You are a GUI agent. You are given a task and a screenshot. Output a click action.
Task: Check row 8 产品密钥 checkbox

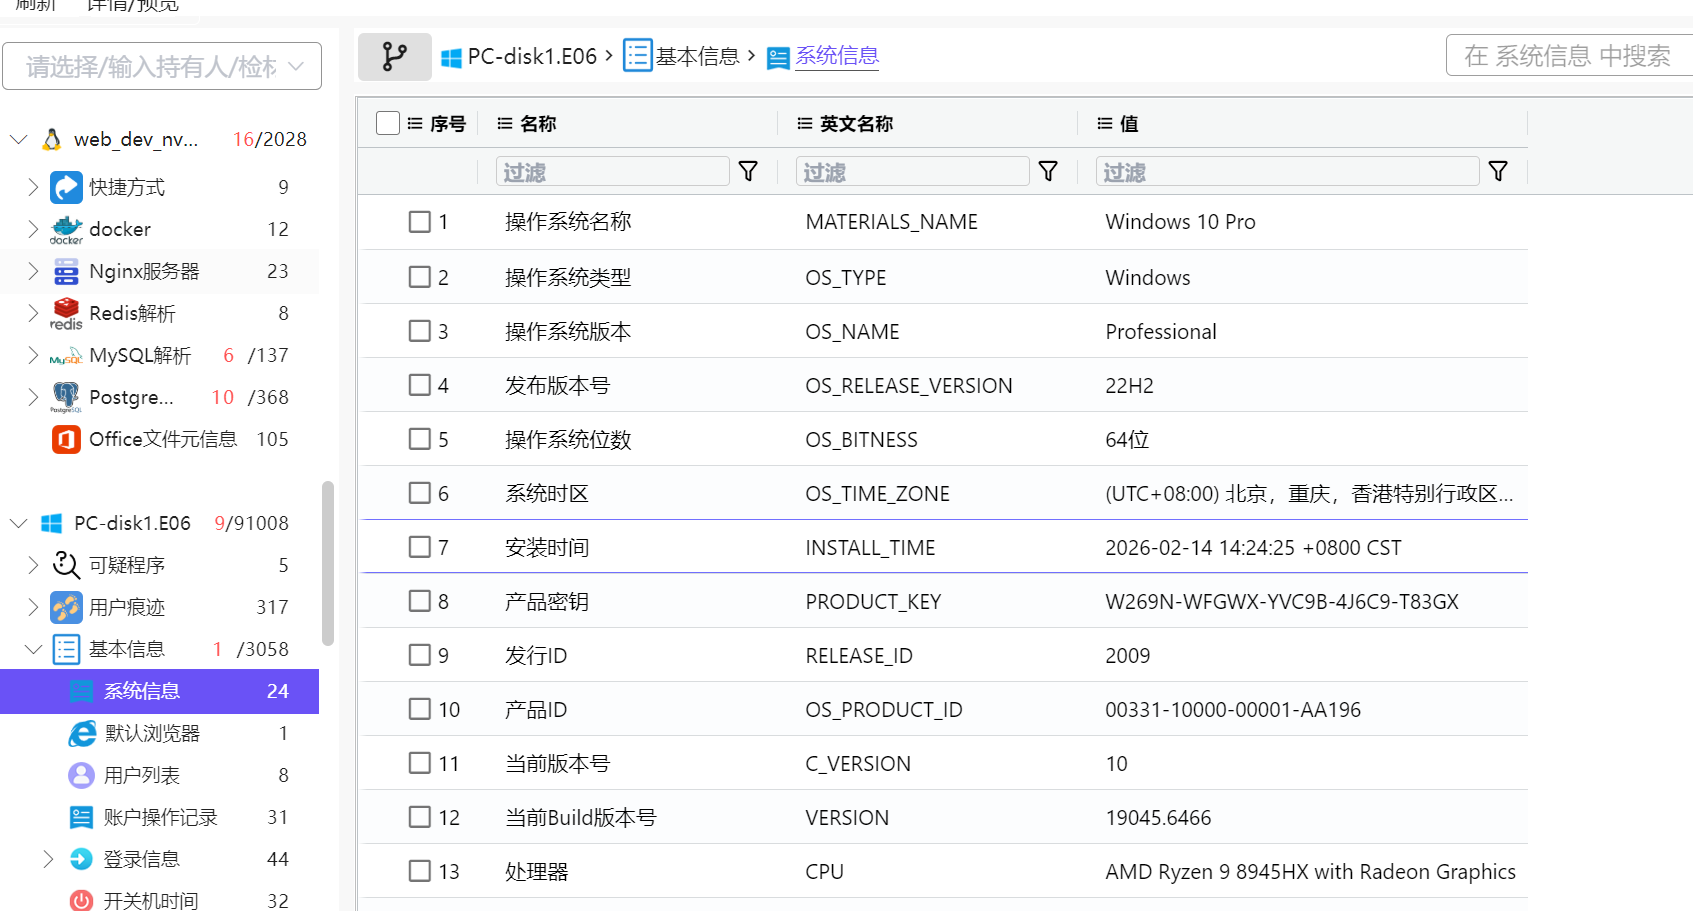coord(420,601)
